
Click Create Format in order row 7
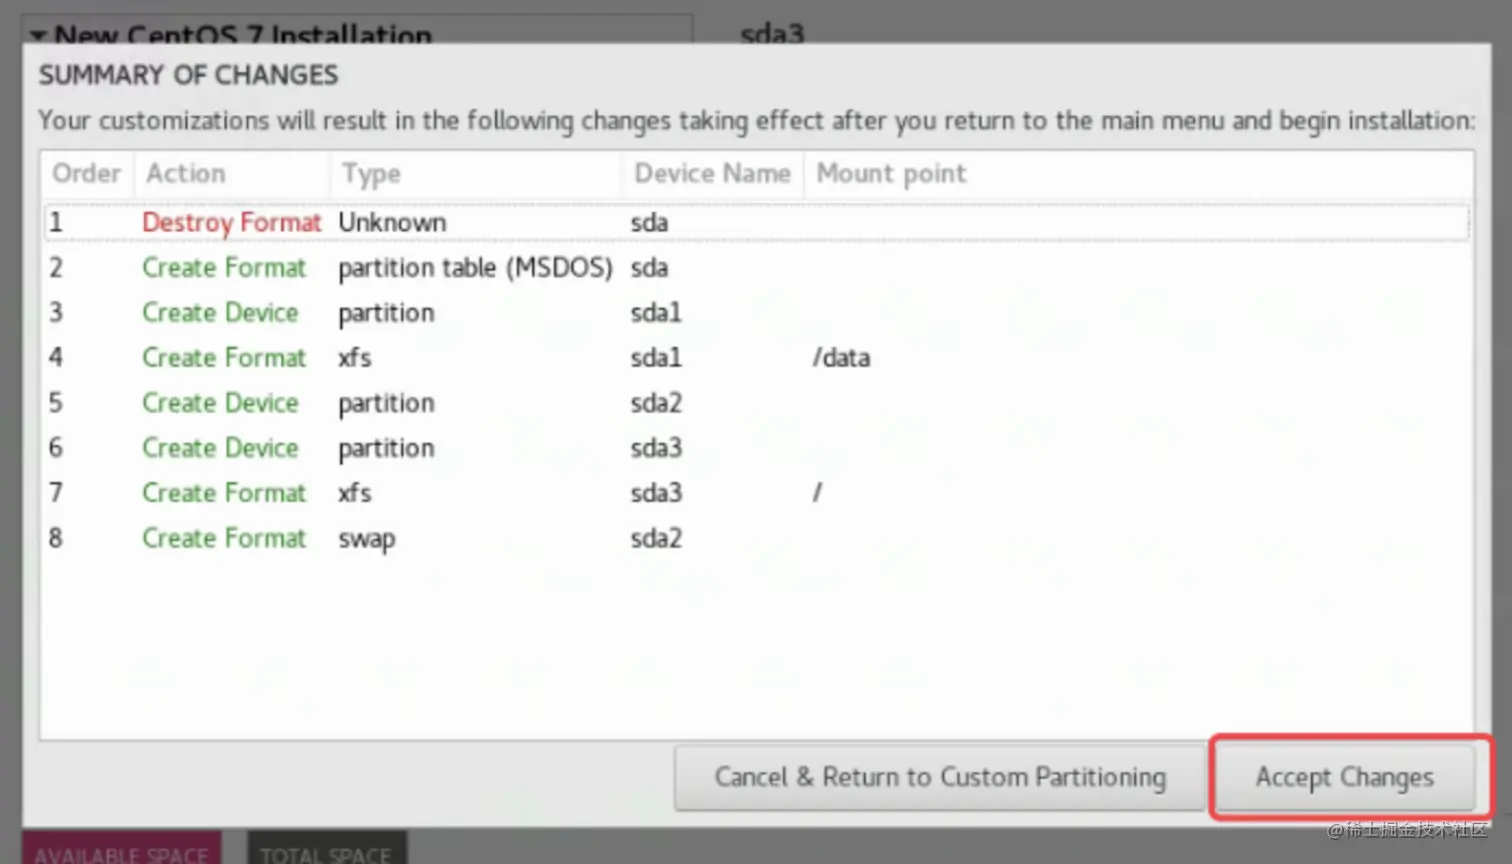coord(224,492)
